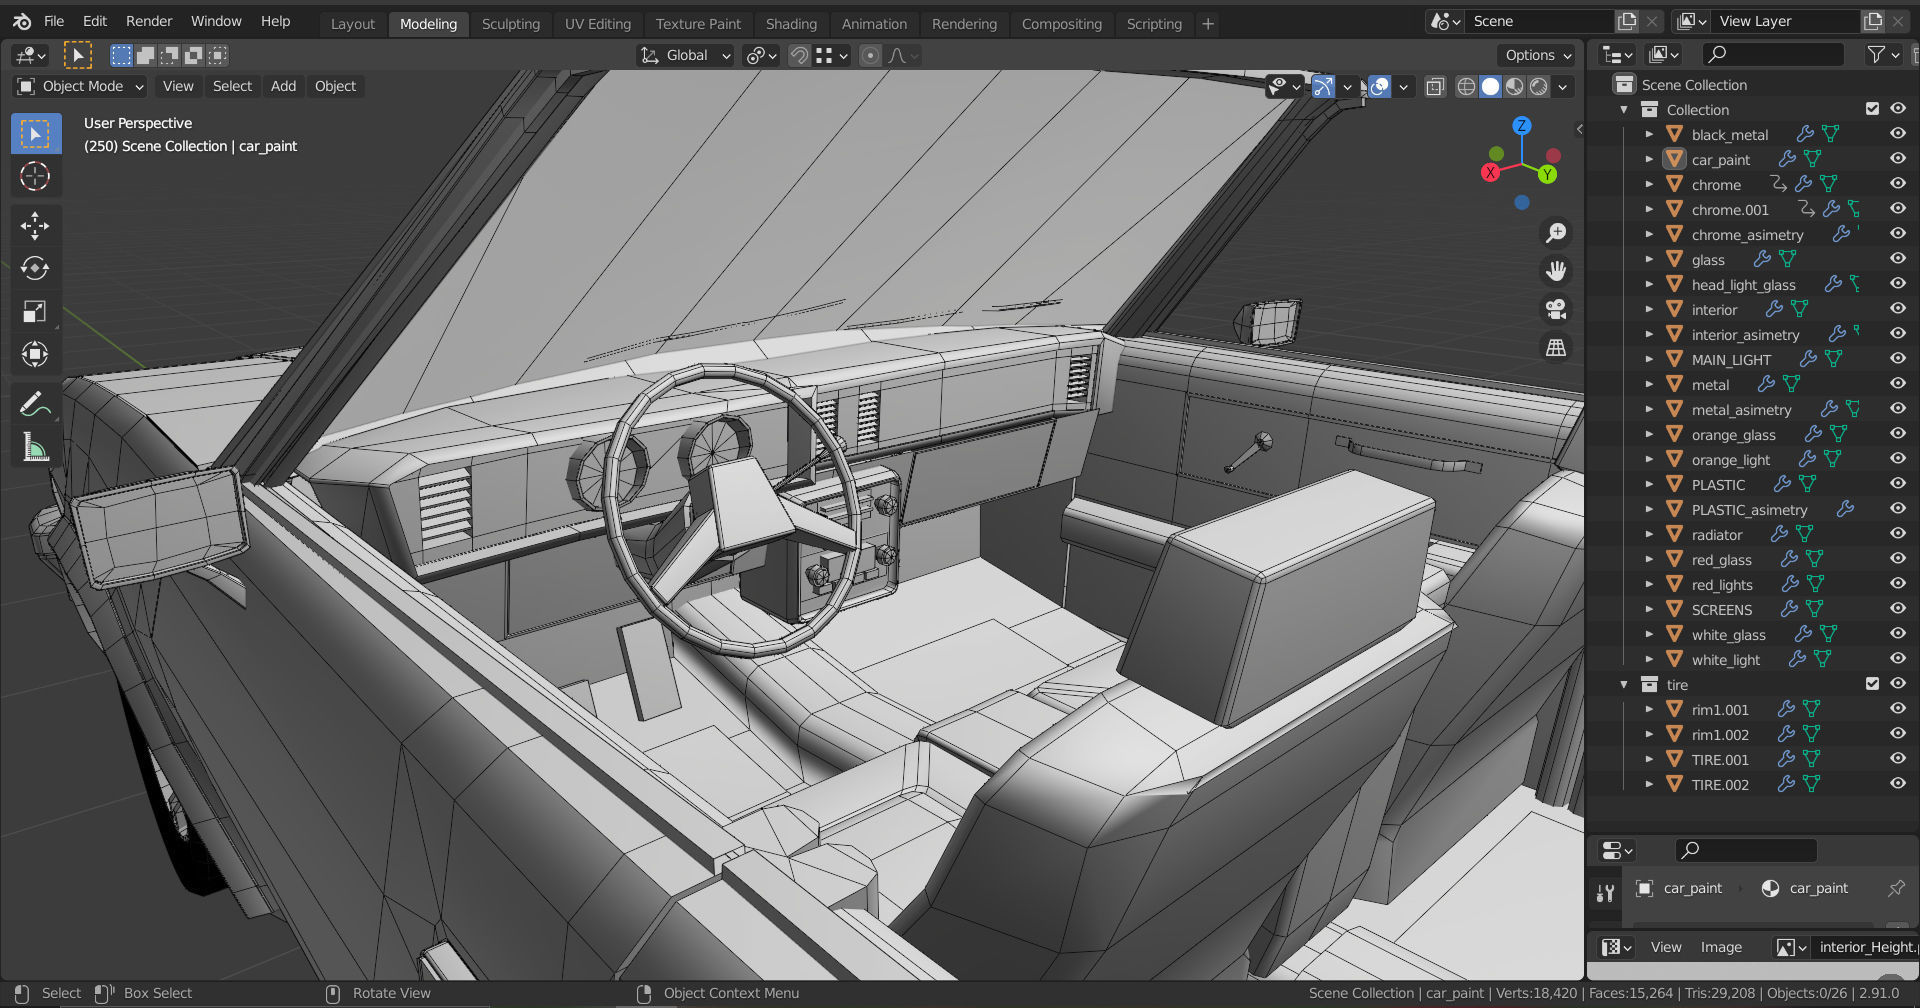The height and width of the screenshot is (1008, 1920).
Task: Click the outliner search field
Action: [x=1772, y=55]
